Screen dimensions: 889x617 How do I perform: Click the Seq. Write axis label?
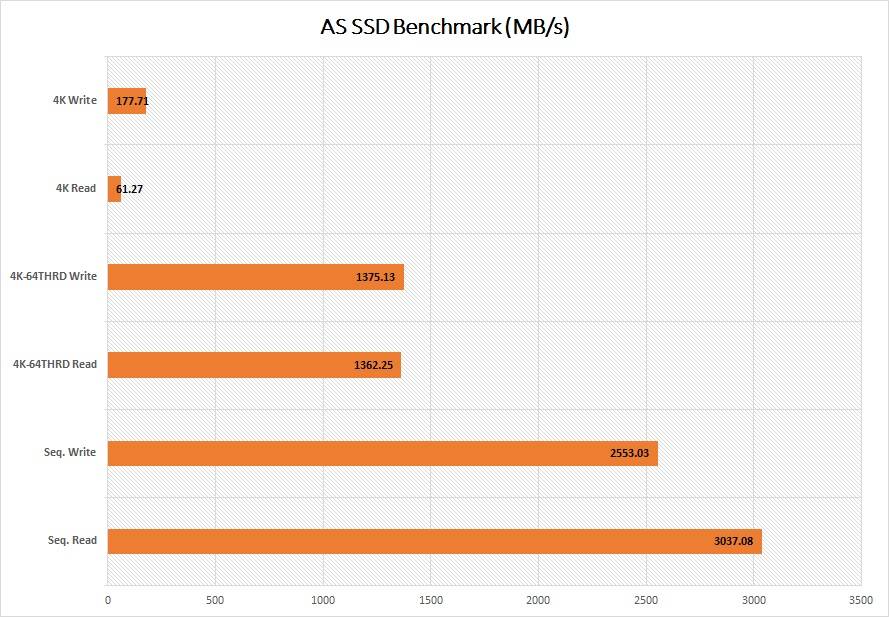point(70,453)
